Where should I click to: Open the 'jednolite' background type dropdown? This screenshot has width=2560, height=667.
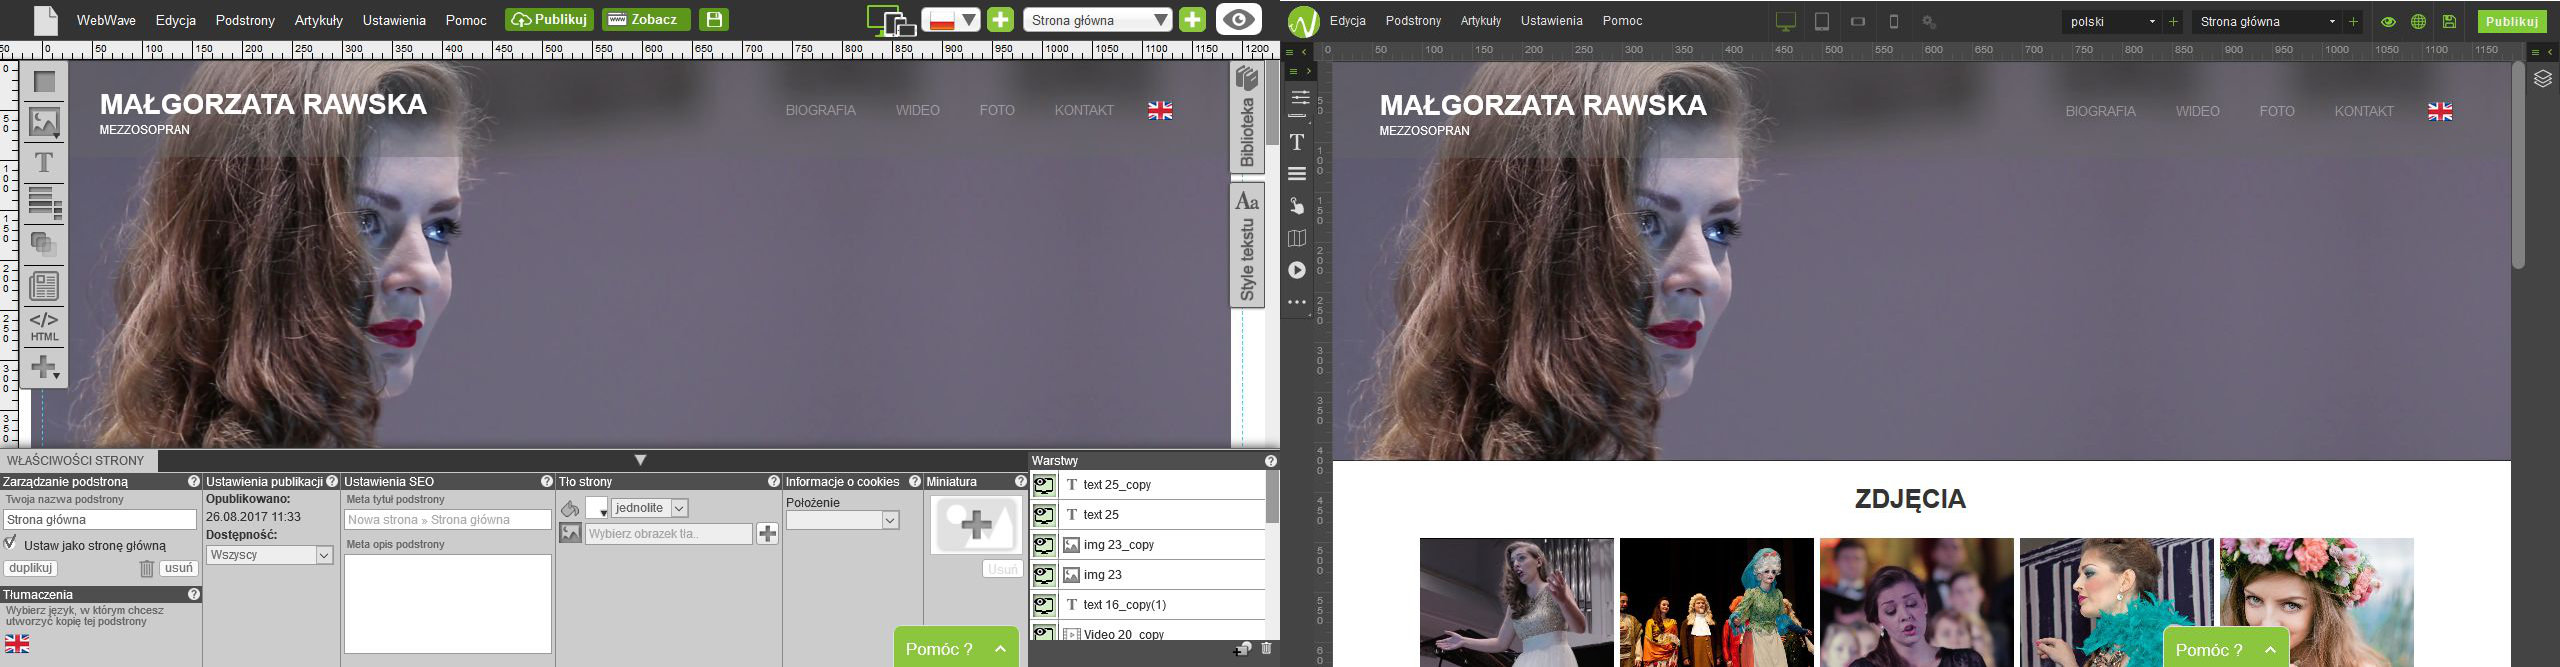click(x=649, y=508)
